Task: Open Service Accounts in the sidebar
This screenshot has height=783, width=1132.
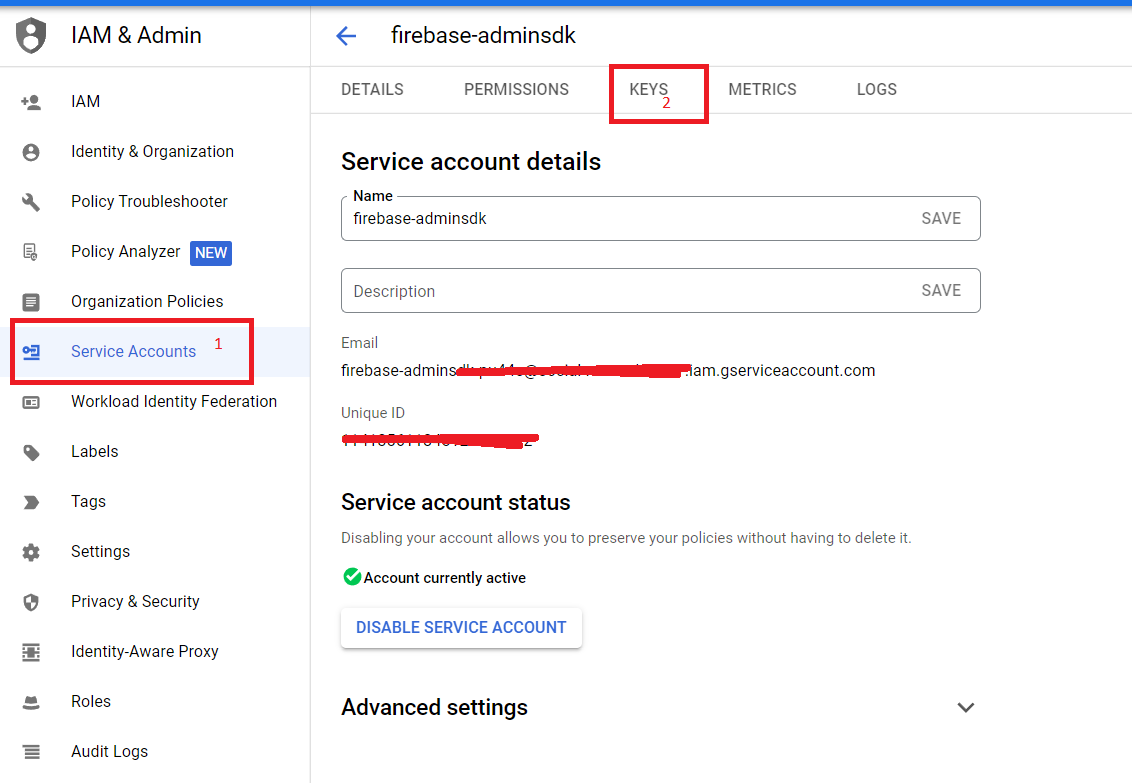Action: pos(133,351)
